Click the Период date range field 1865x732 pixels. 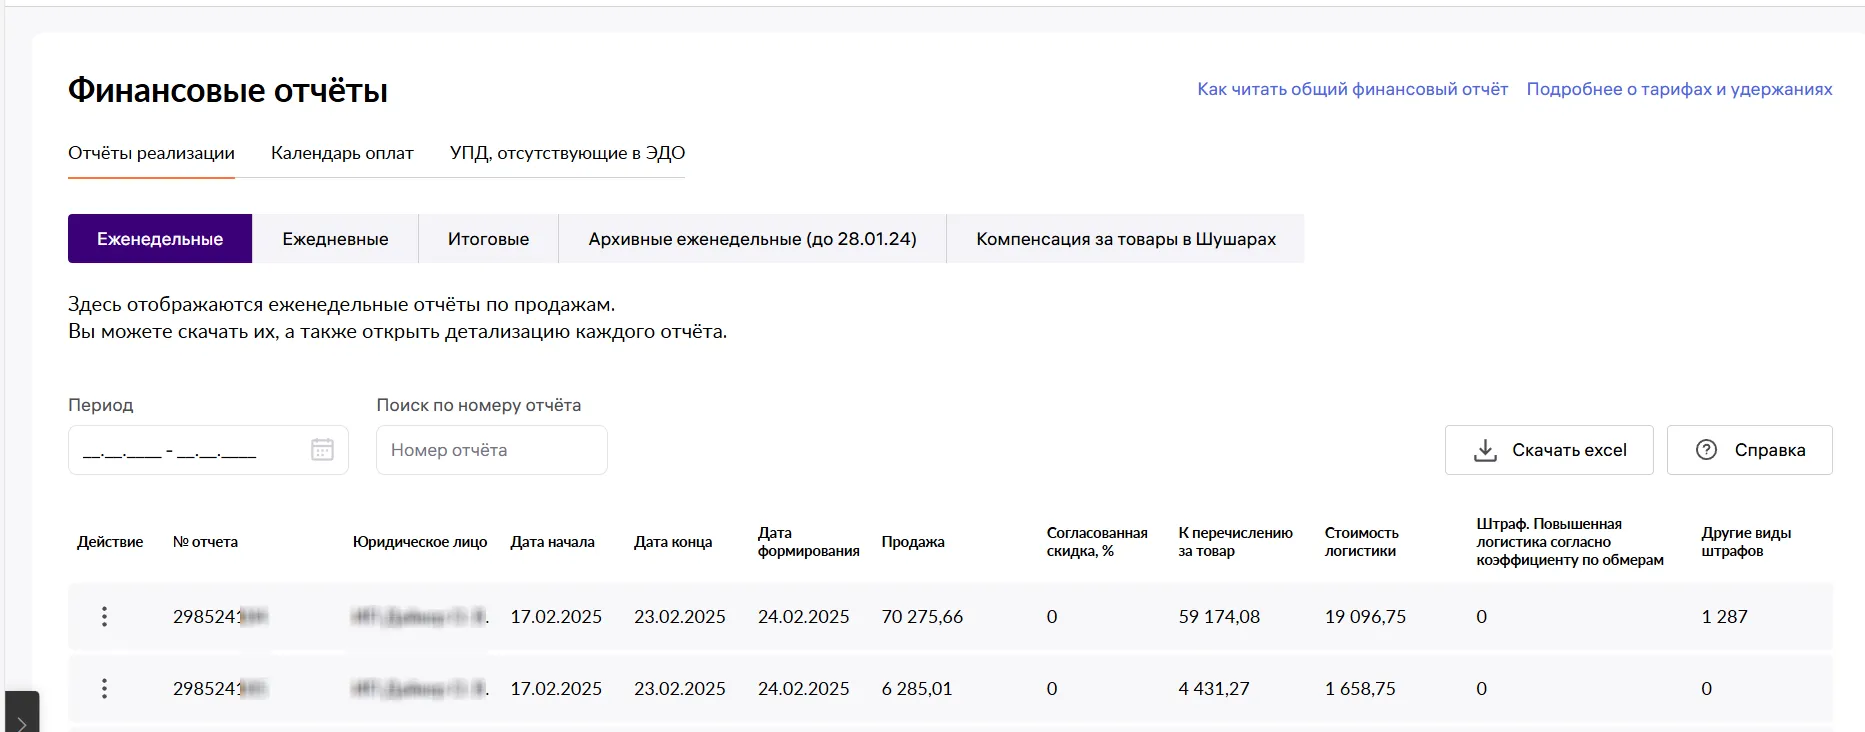190,450
